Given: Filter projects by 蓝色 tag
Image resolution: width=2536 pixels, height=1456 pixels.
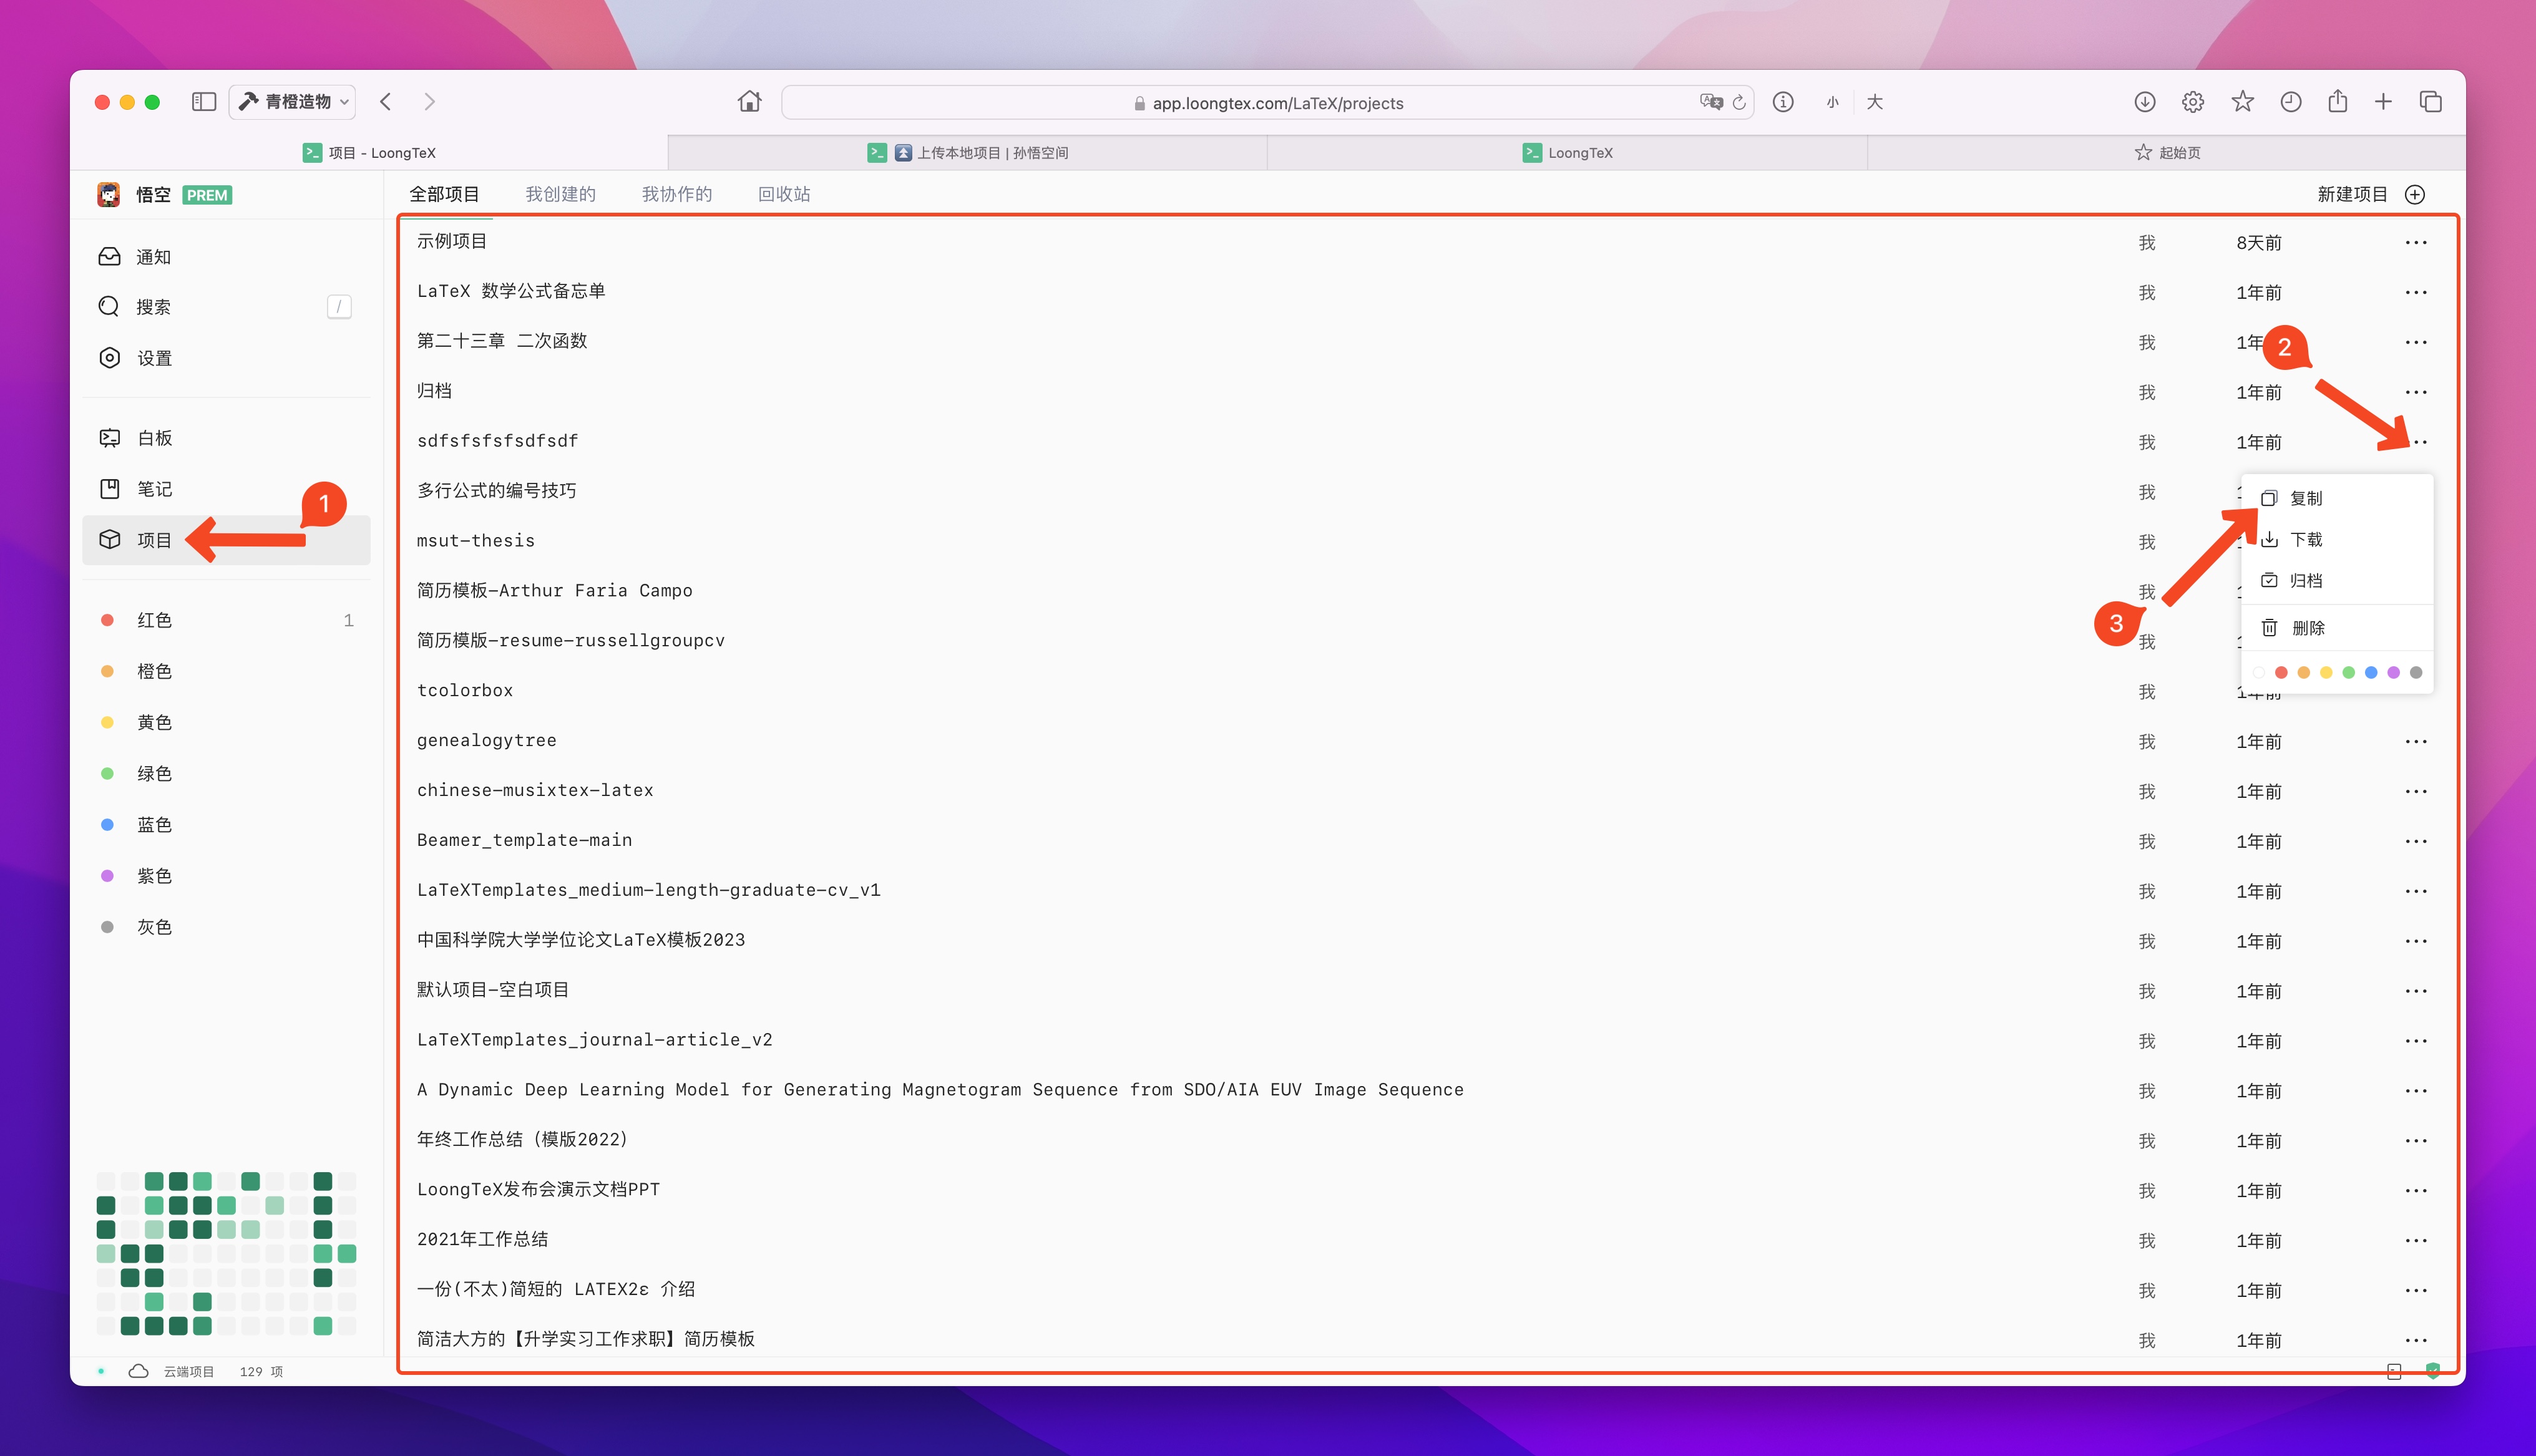Looking at the screenshot, I should 154,825.
